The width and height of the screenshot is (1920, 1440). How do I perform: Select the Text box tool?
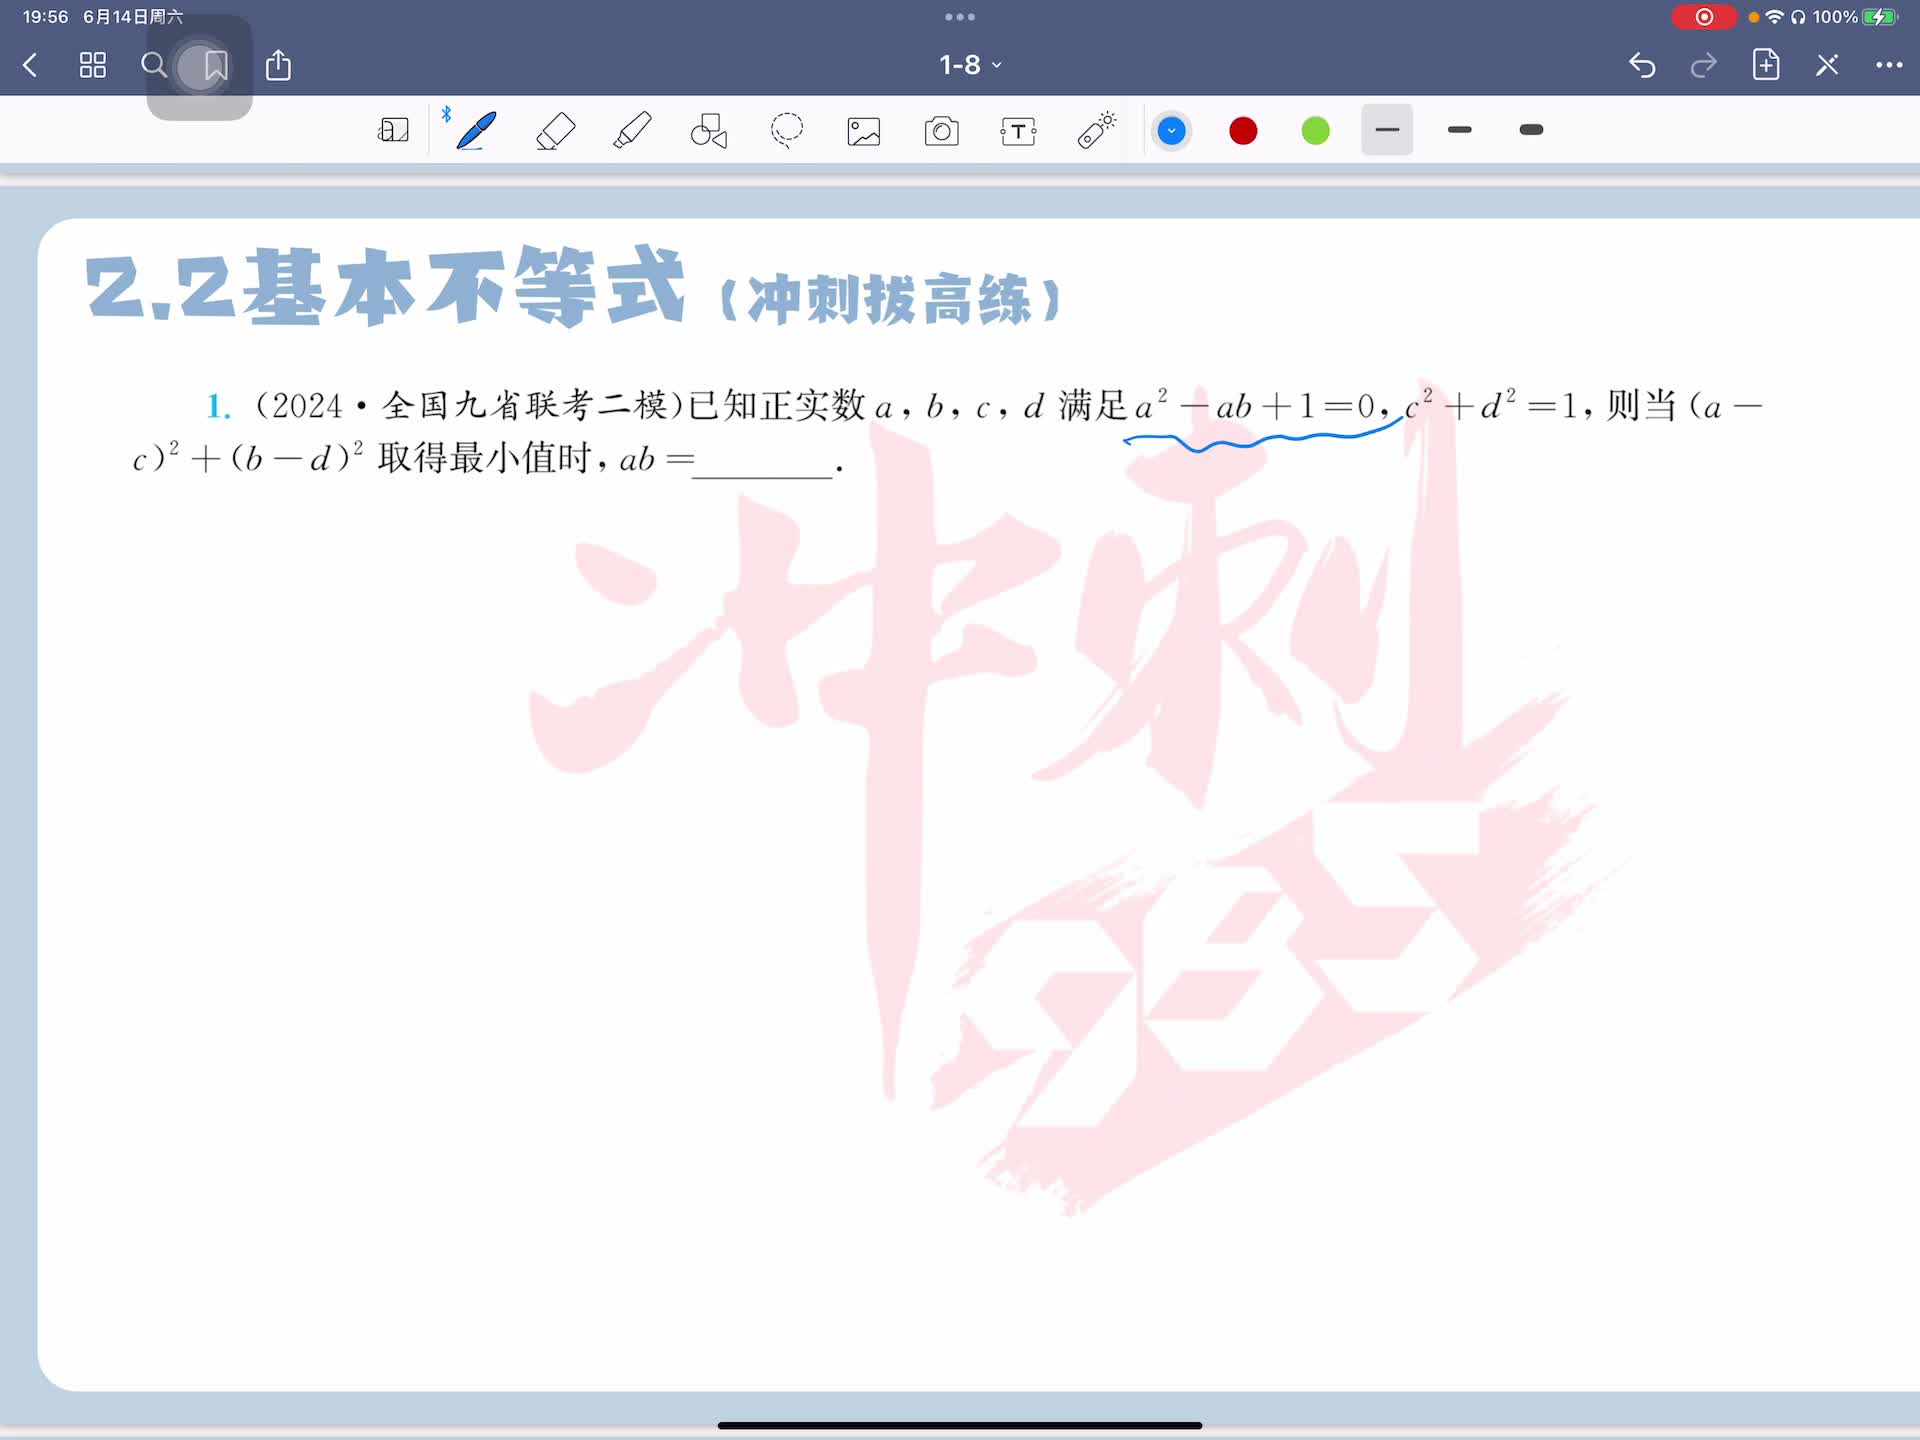[x=1018, y=131]
